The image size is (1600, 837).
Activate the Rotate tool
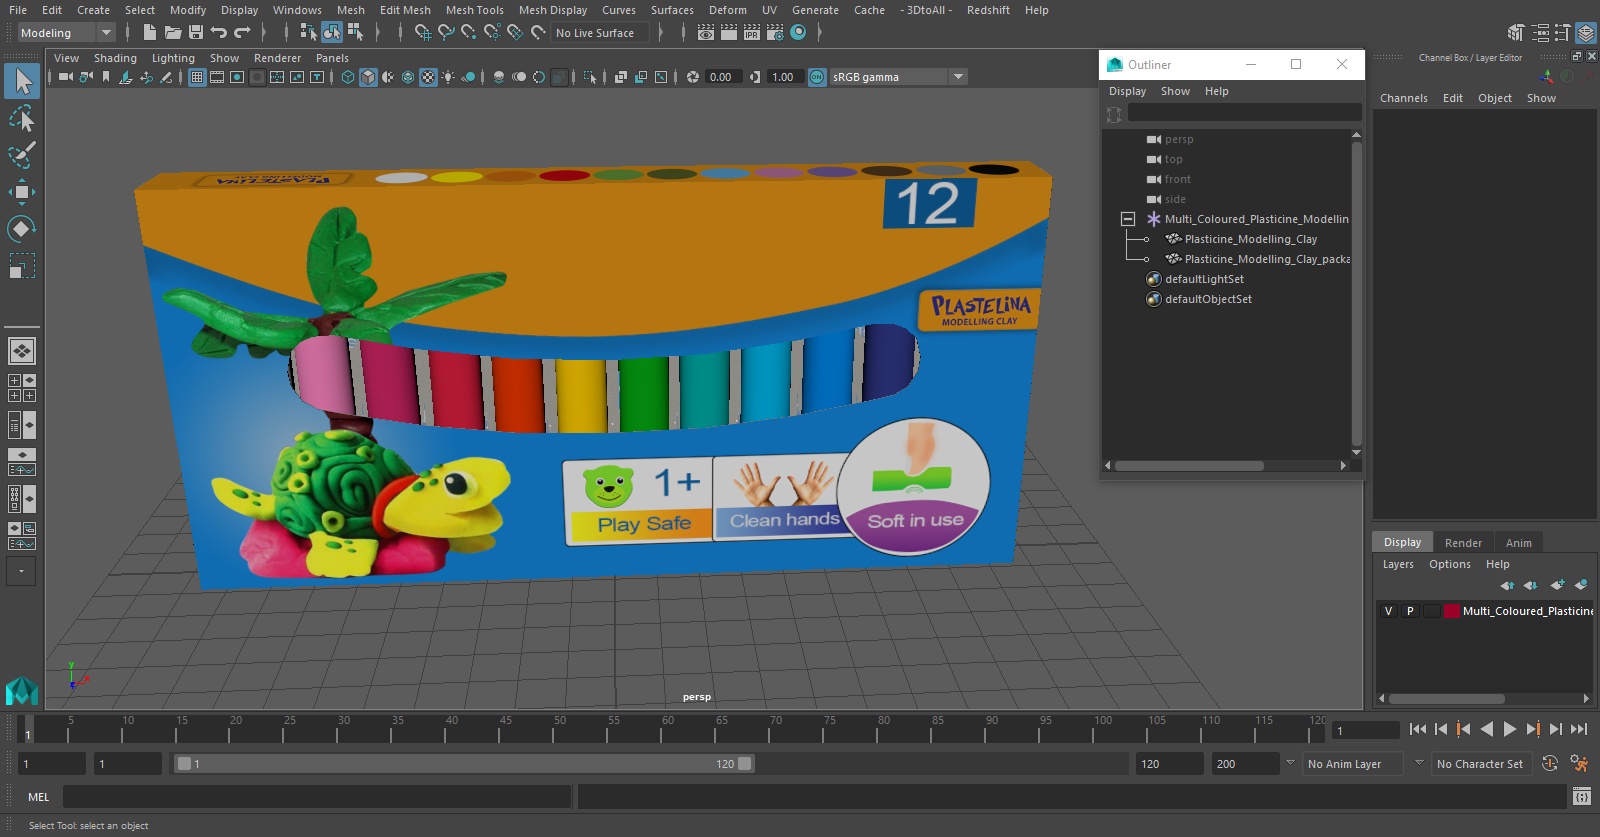point(22,229)
